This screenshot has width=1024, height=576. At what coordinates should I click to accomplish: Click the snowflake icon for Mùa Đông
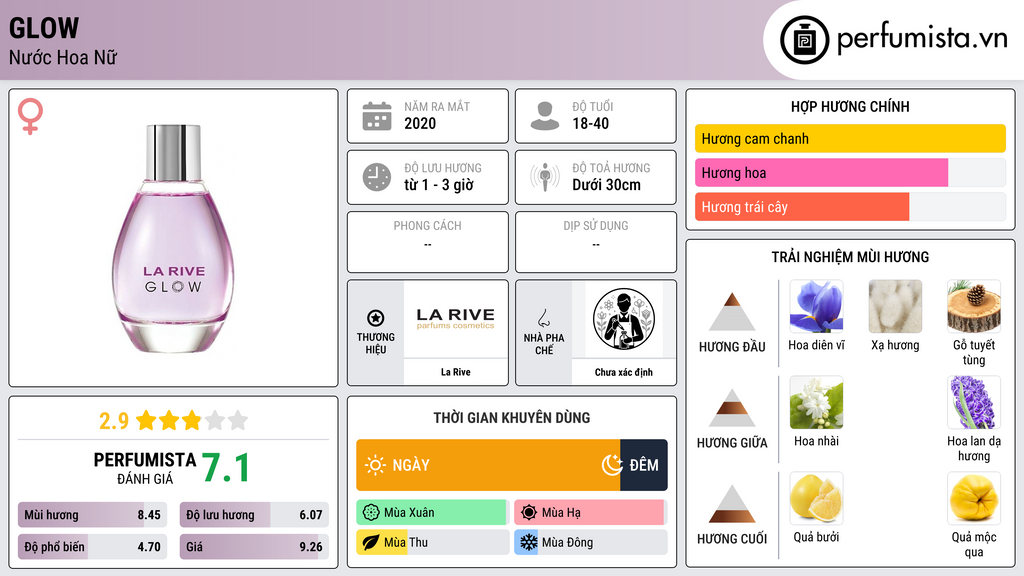[529, 543]
